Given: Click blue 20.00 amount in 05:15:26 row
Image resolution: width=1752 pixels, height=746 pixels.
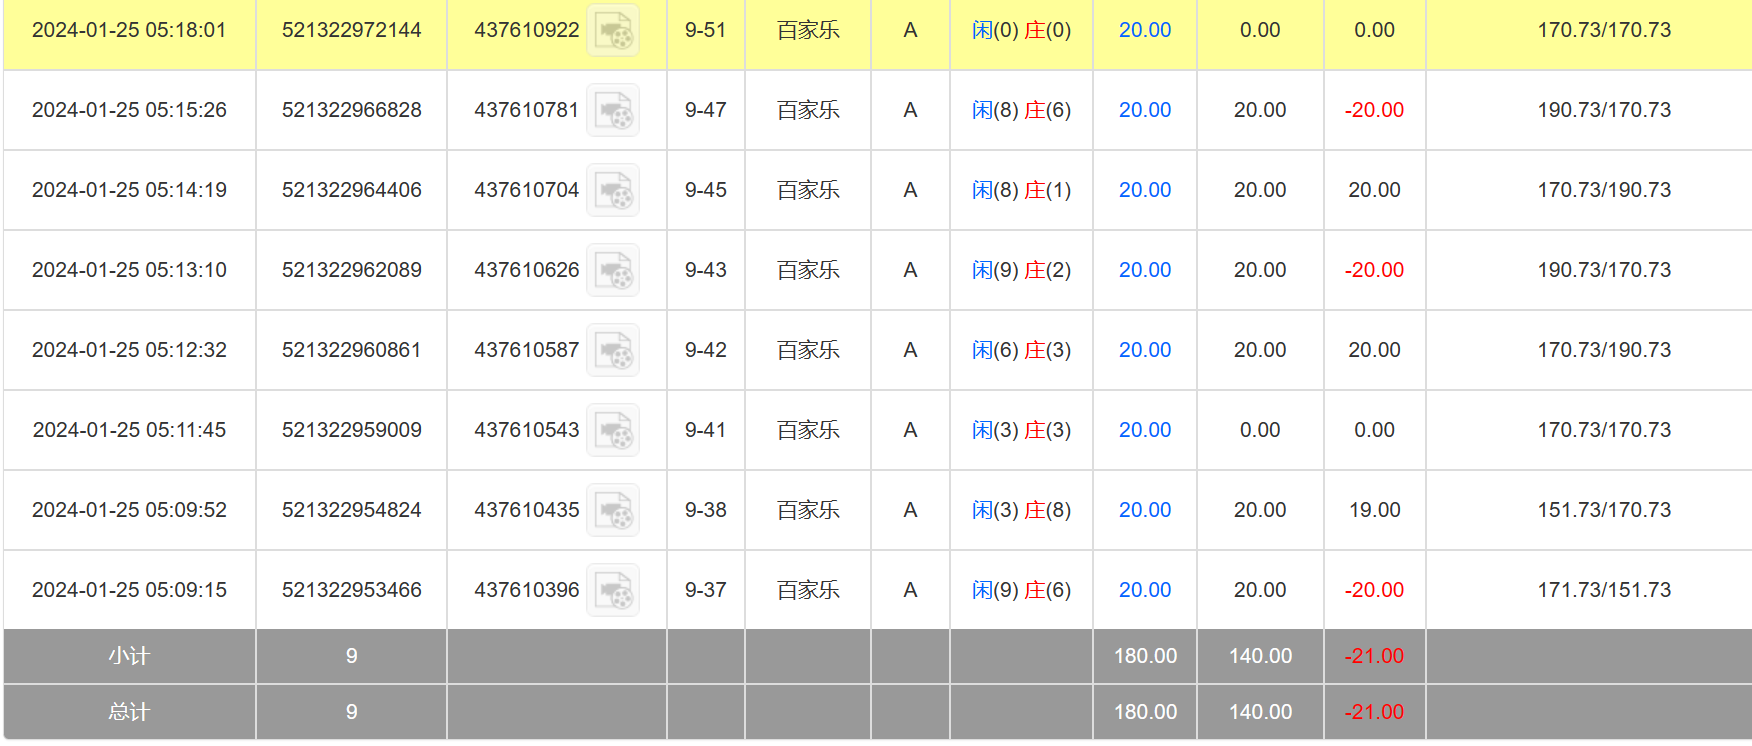Looking at the screenshot, I should click(x=1144, y=110).
